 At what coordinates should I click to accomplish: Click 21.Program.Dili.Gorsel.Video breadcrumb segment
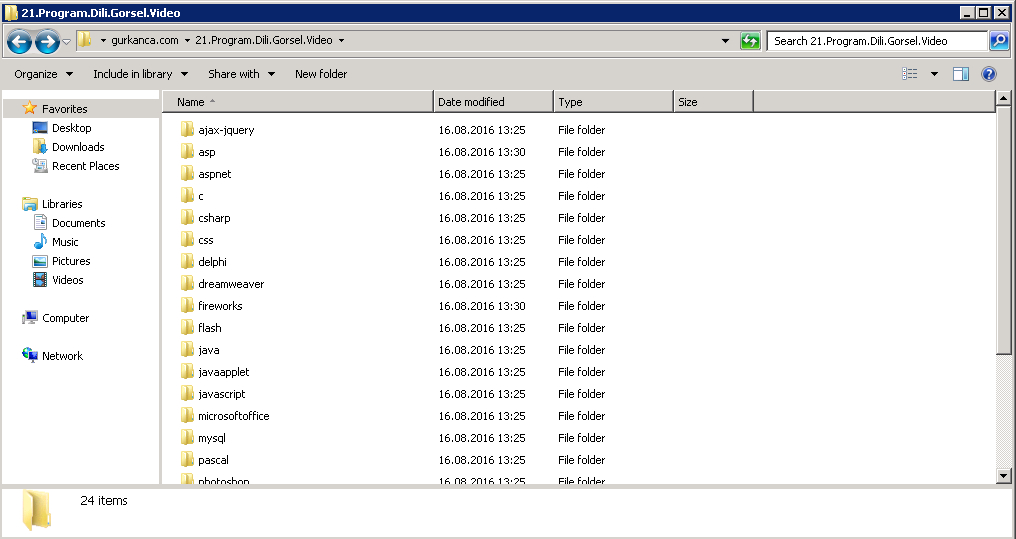click(264, 40)
